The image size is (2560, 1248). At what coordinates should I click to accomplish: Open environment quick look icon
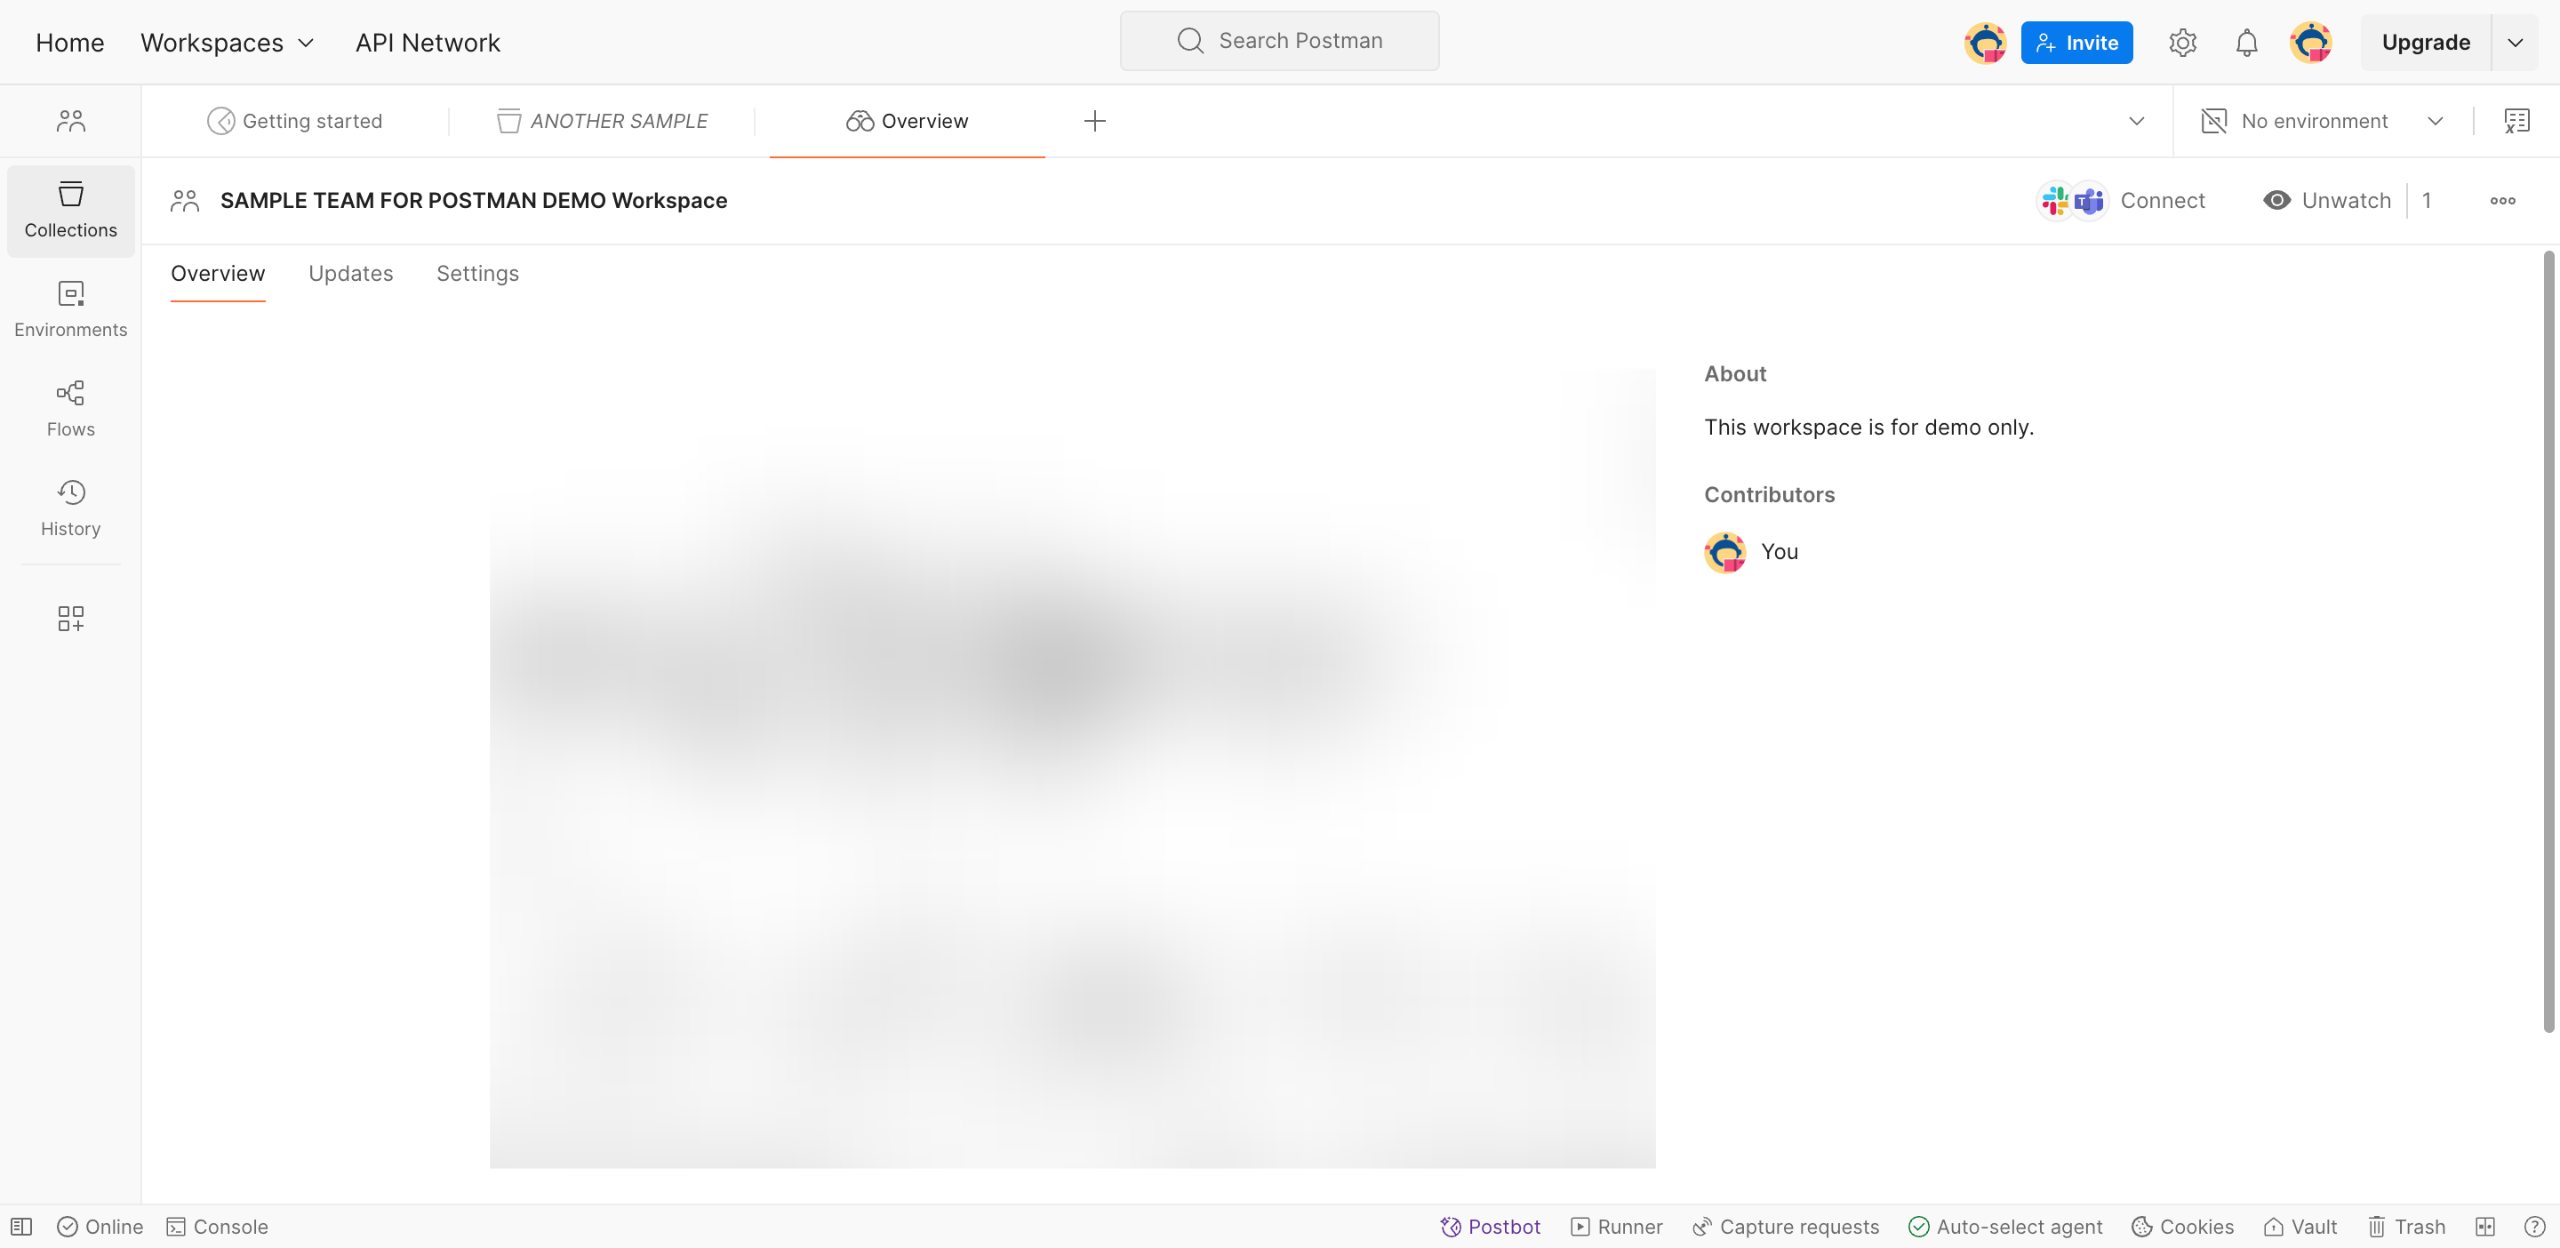point(2516,121)
